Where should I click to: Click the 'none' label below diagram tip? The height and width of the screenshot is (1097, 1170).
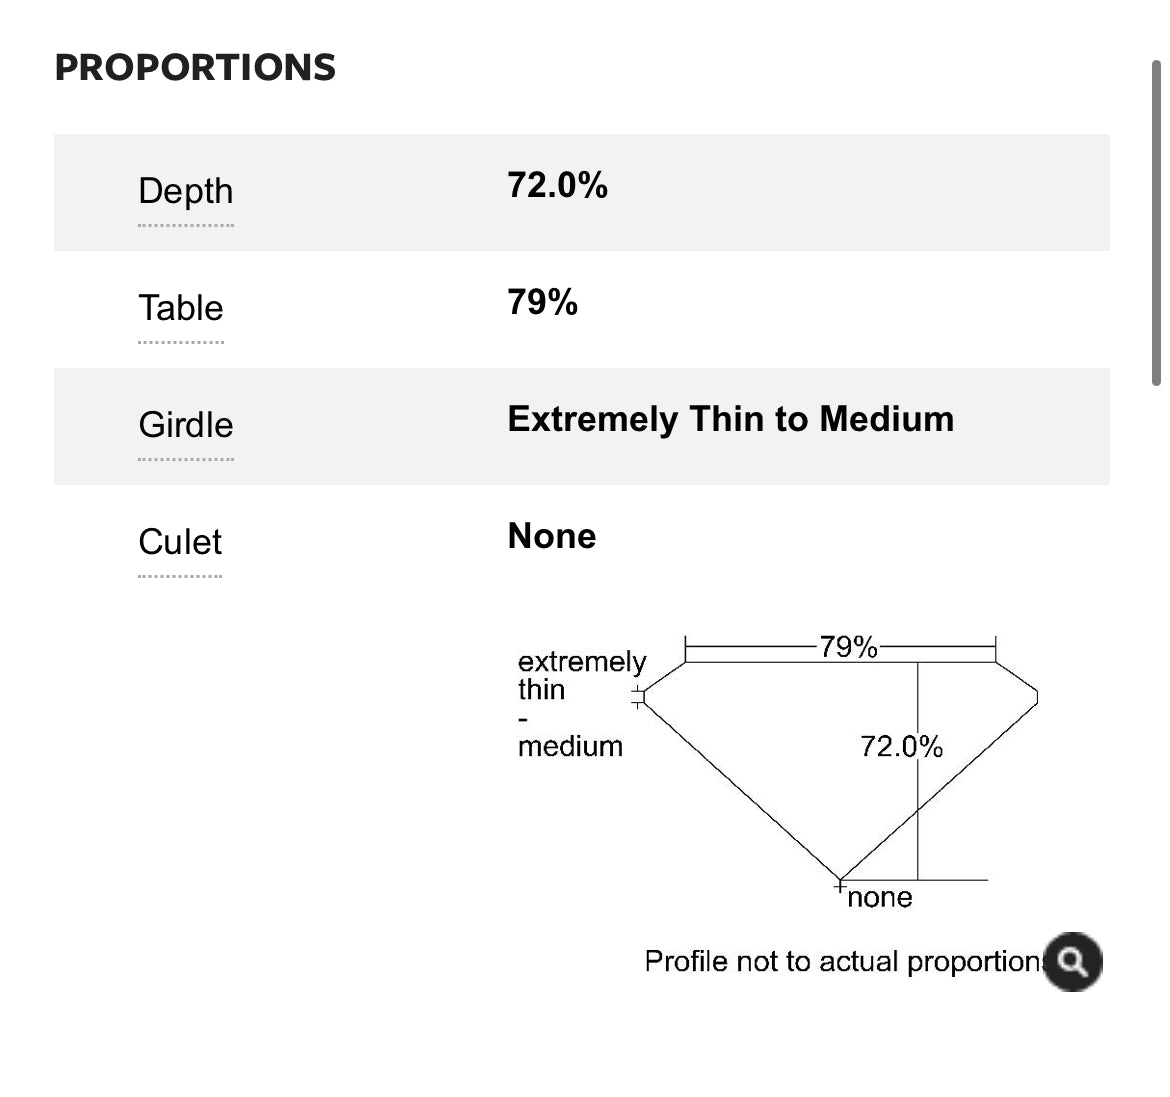879,897
